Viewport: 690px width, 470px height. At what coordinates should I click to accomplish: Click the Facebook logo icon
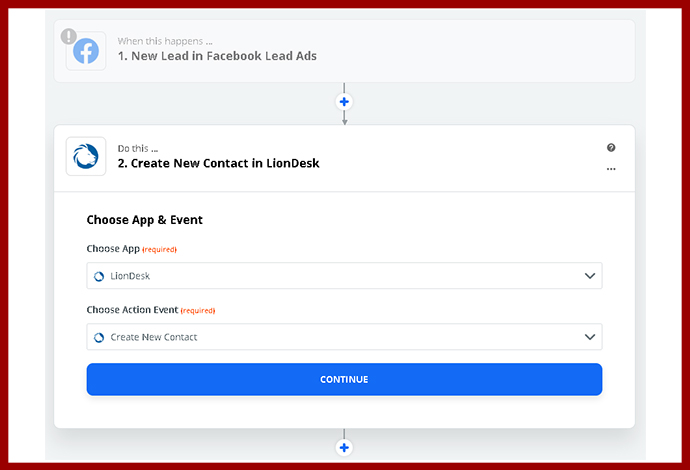tap(86, 51)
